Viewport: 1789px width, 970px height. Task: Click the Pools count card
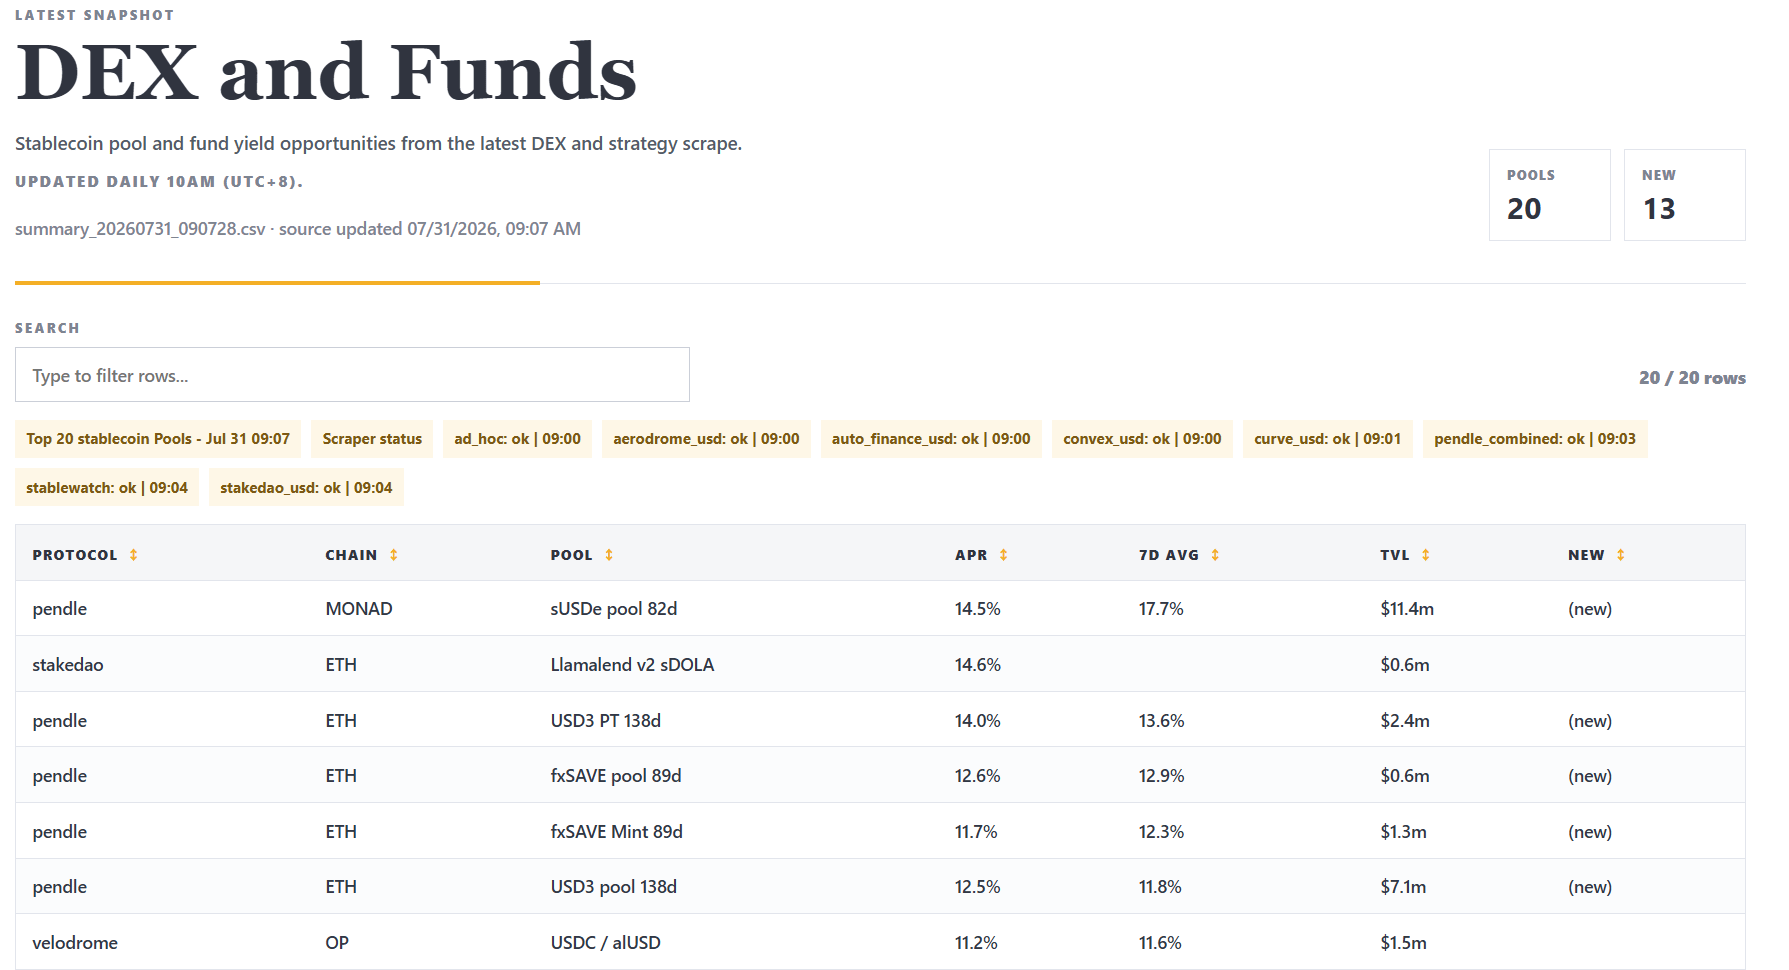[x=1550, y=195]
